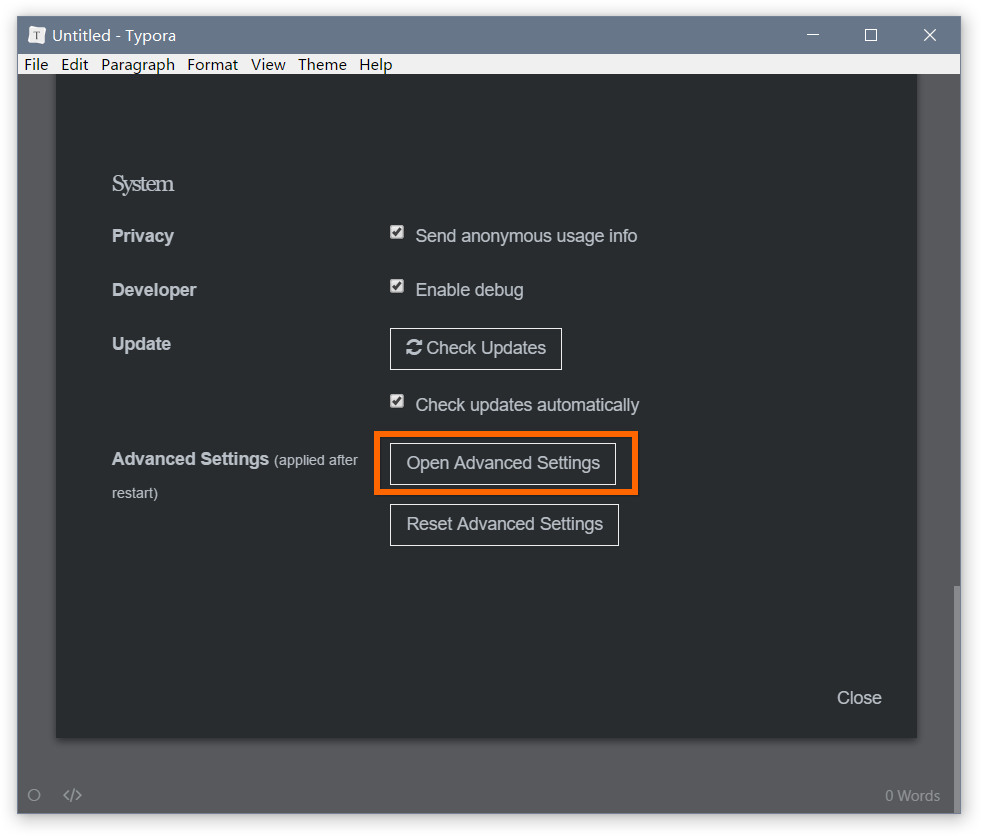981x836 pixels.
Task: Open the Theme menu
Action: (322, 64)
